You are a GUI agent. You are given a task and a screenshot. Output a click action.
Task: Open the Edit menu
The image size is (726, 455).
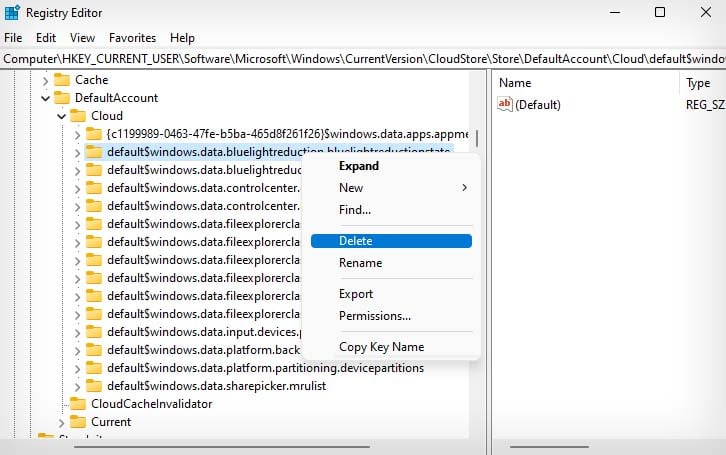(x=46, y=38)
